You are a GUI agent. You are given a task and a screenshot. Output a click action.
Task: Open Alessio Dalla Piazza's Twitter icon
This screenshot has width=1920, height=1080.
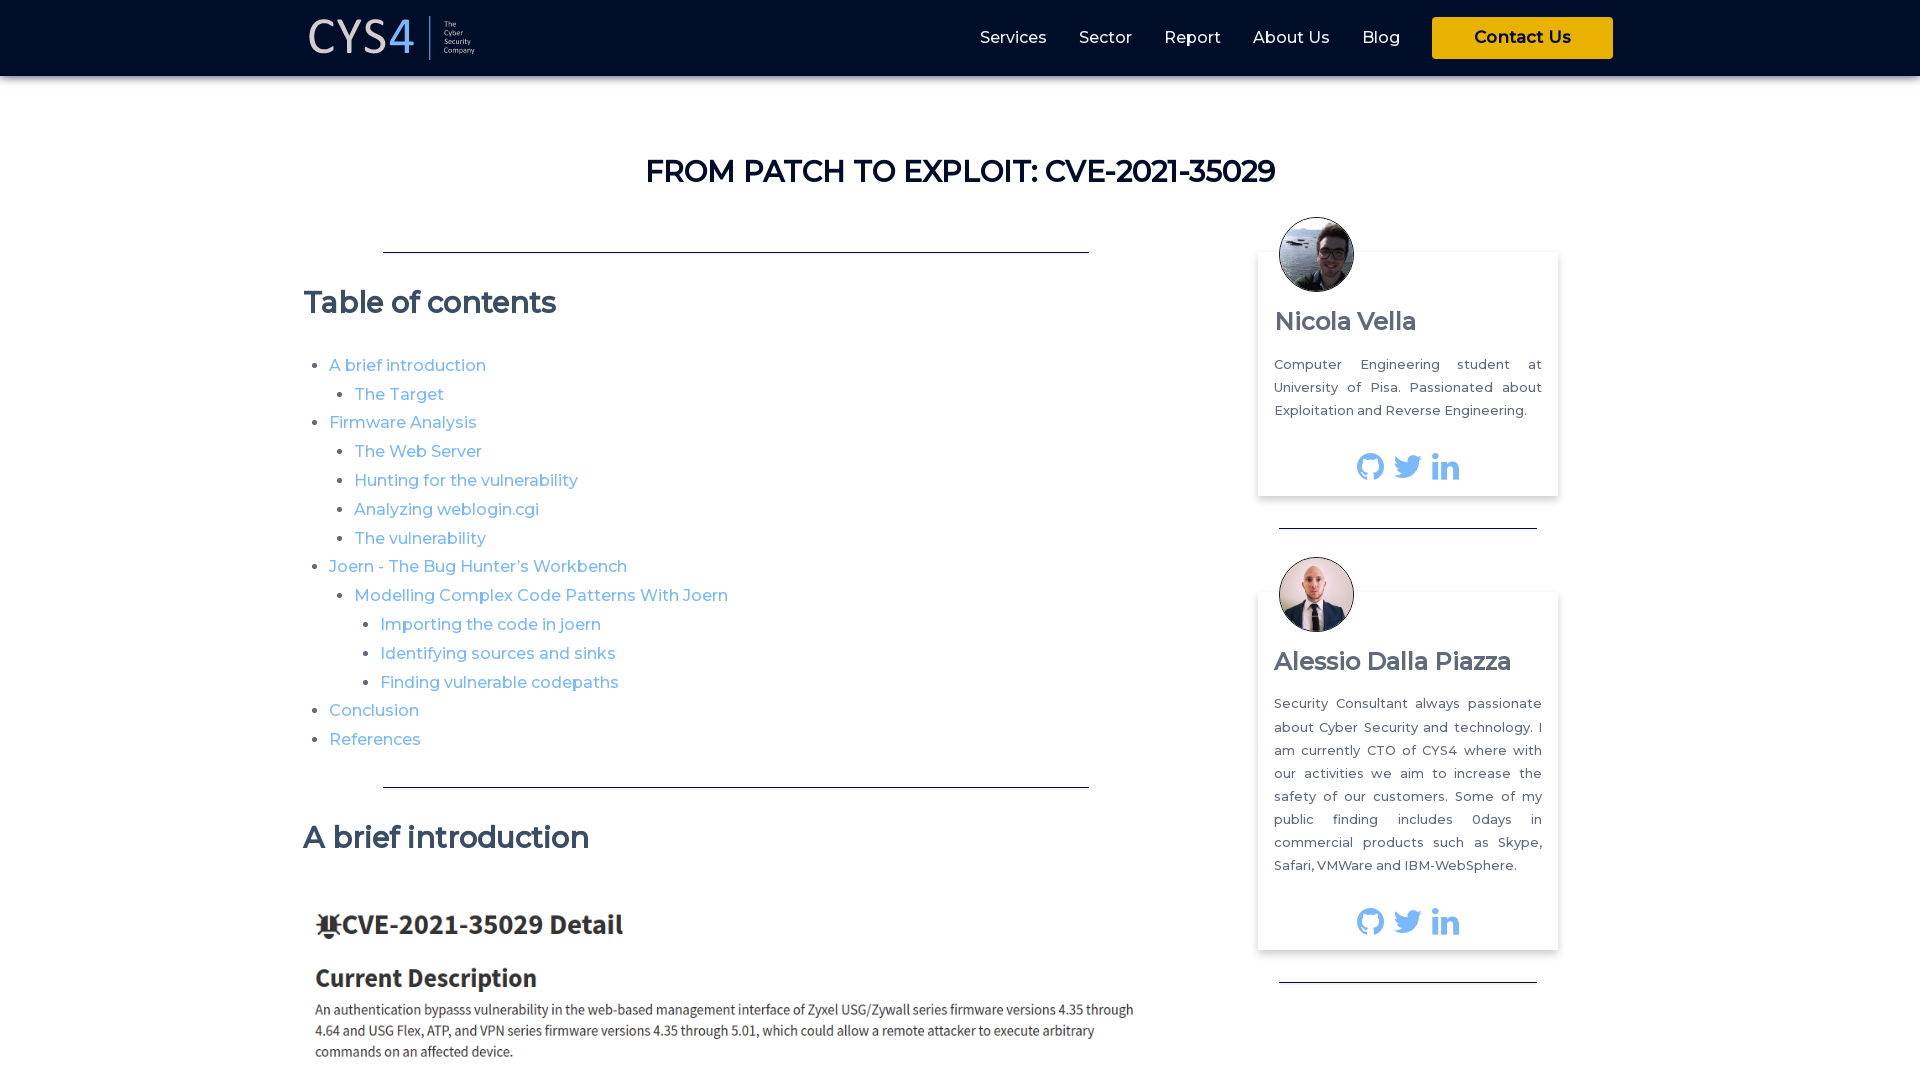pyautogui.click(x=1408, y=922)
